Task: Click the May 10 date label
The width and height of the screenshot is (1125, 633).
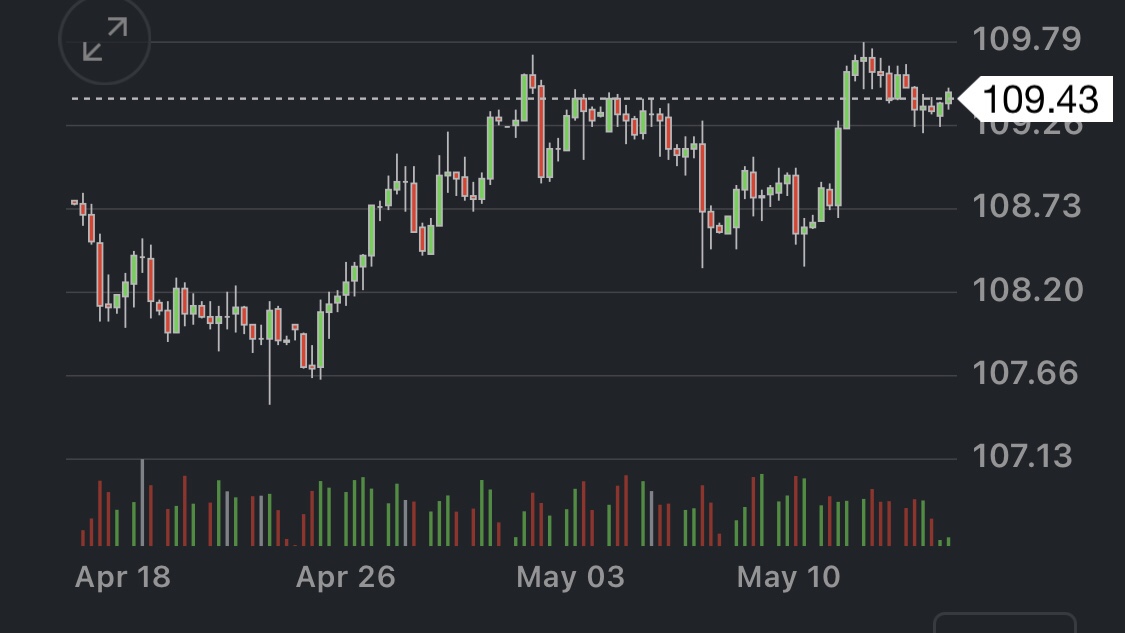Action: click(790, 577)
